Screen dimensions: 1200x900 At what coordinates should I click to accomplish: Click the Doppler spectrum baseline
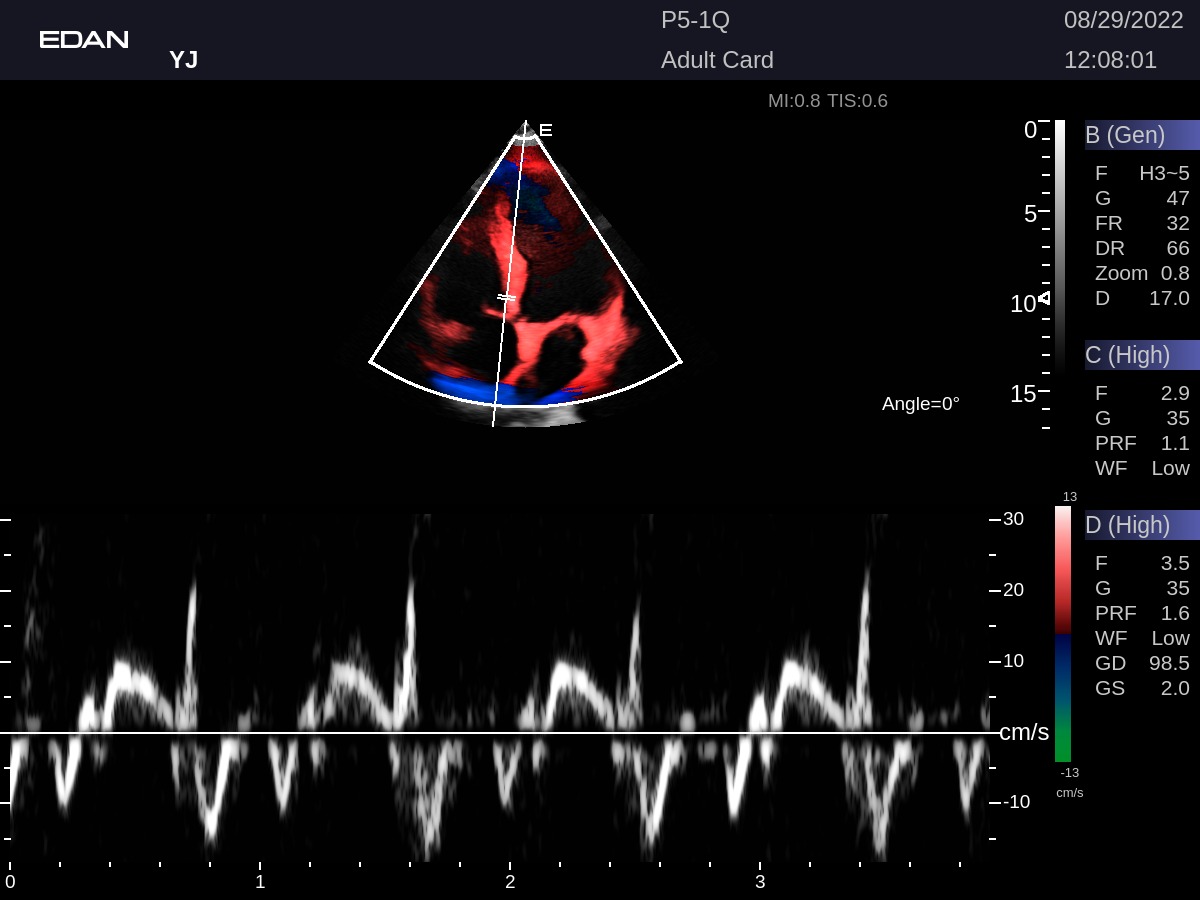pos(500,733)
